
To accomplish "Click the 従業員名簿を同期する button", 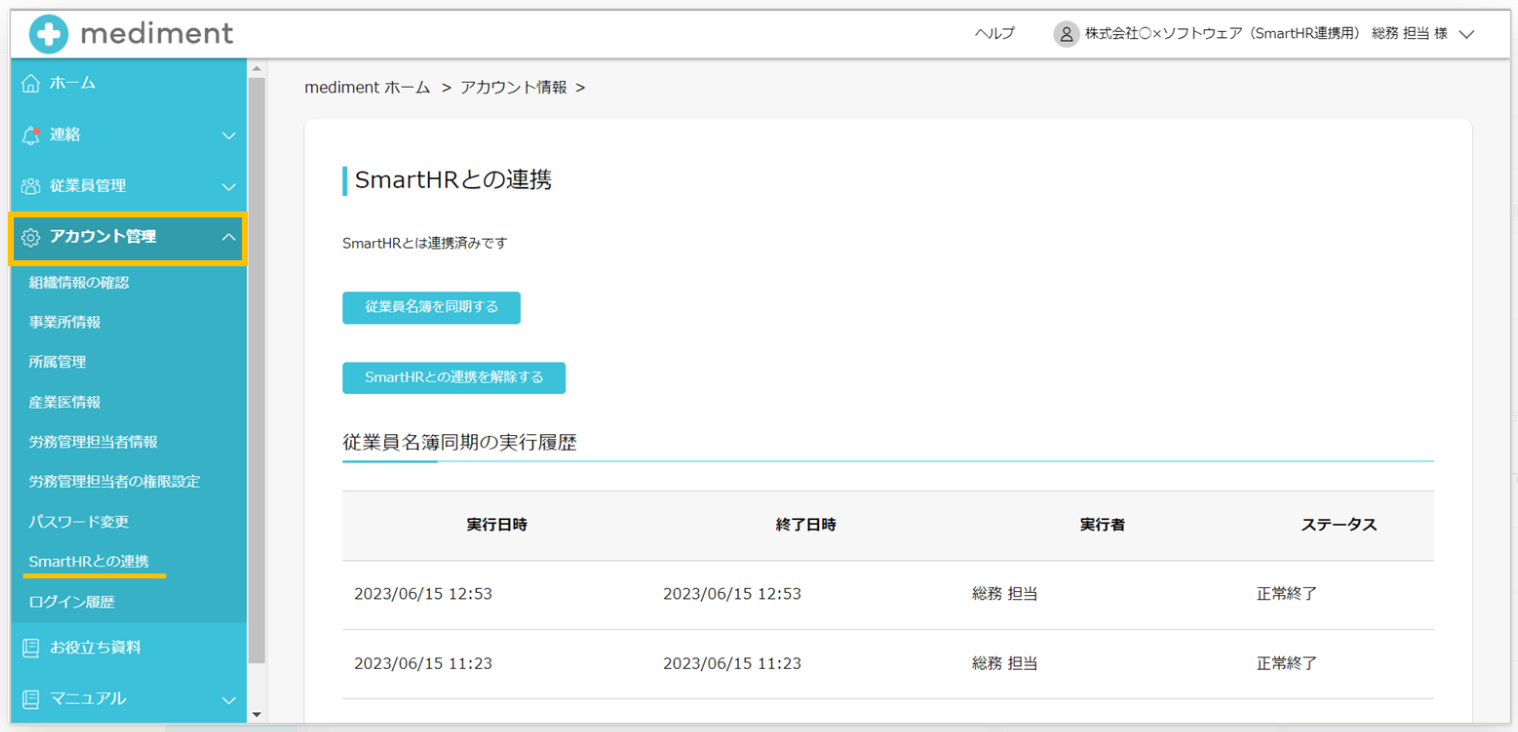I will (431, 307).
